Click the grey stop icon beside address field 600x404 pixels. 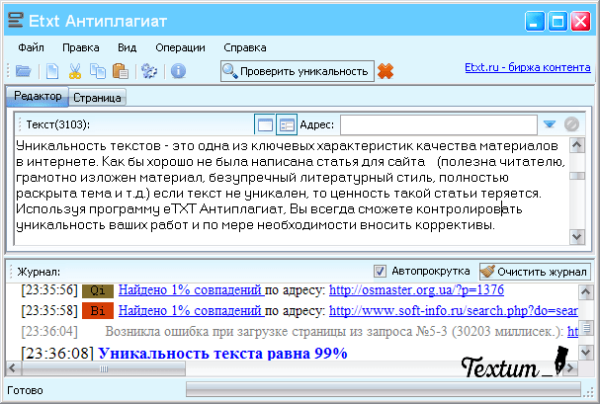tap(571, 124)
